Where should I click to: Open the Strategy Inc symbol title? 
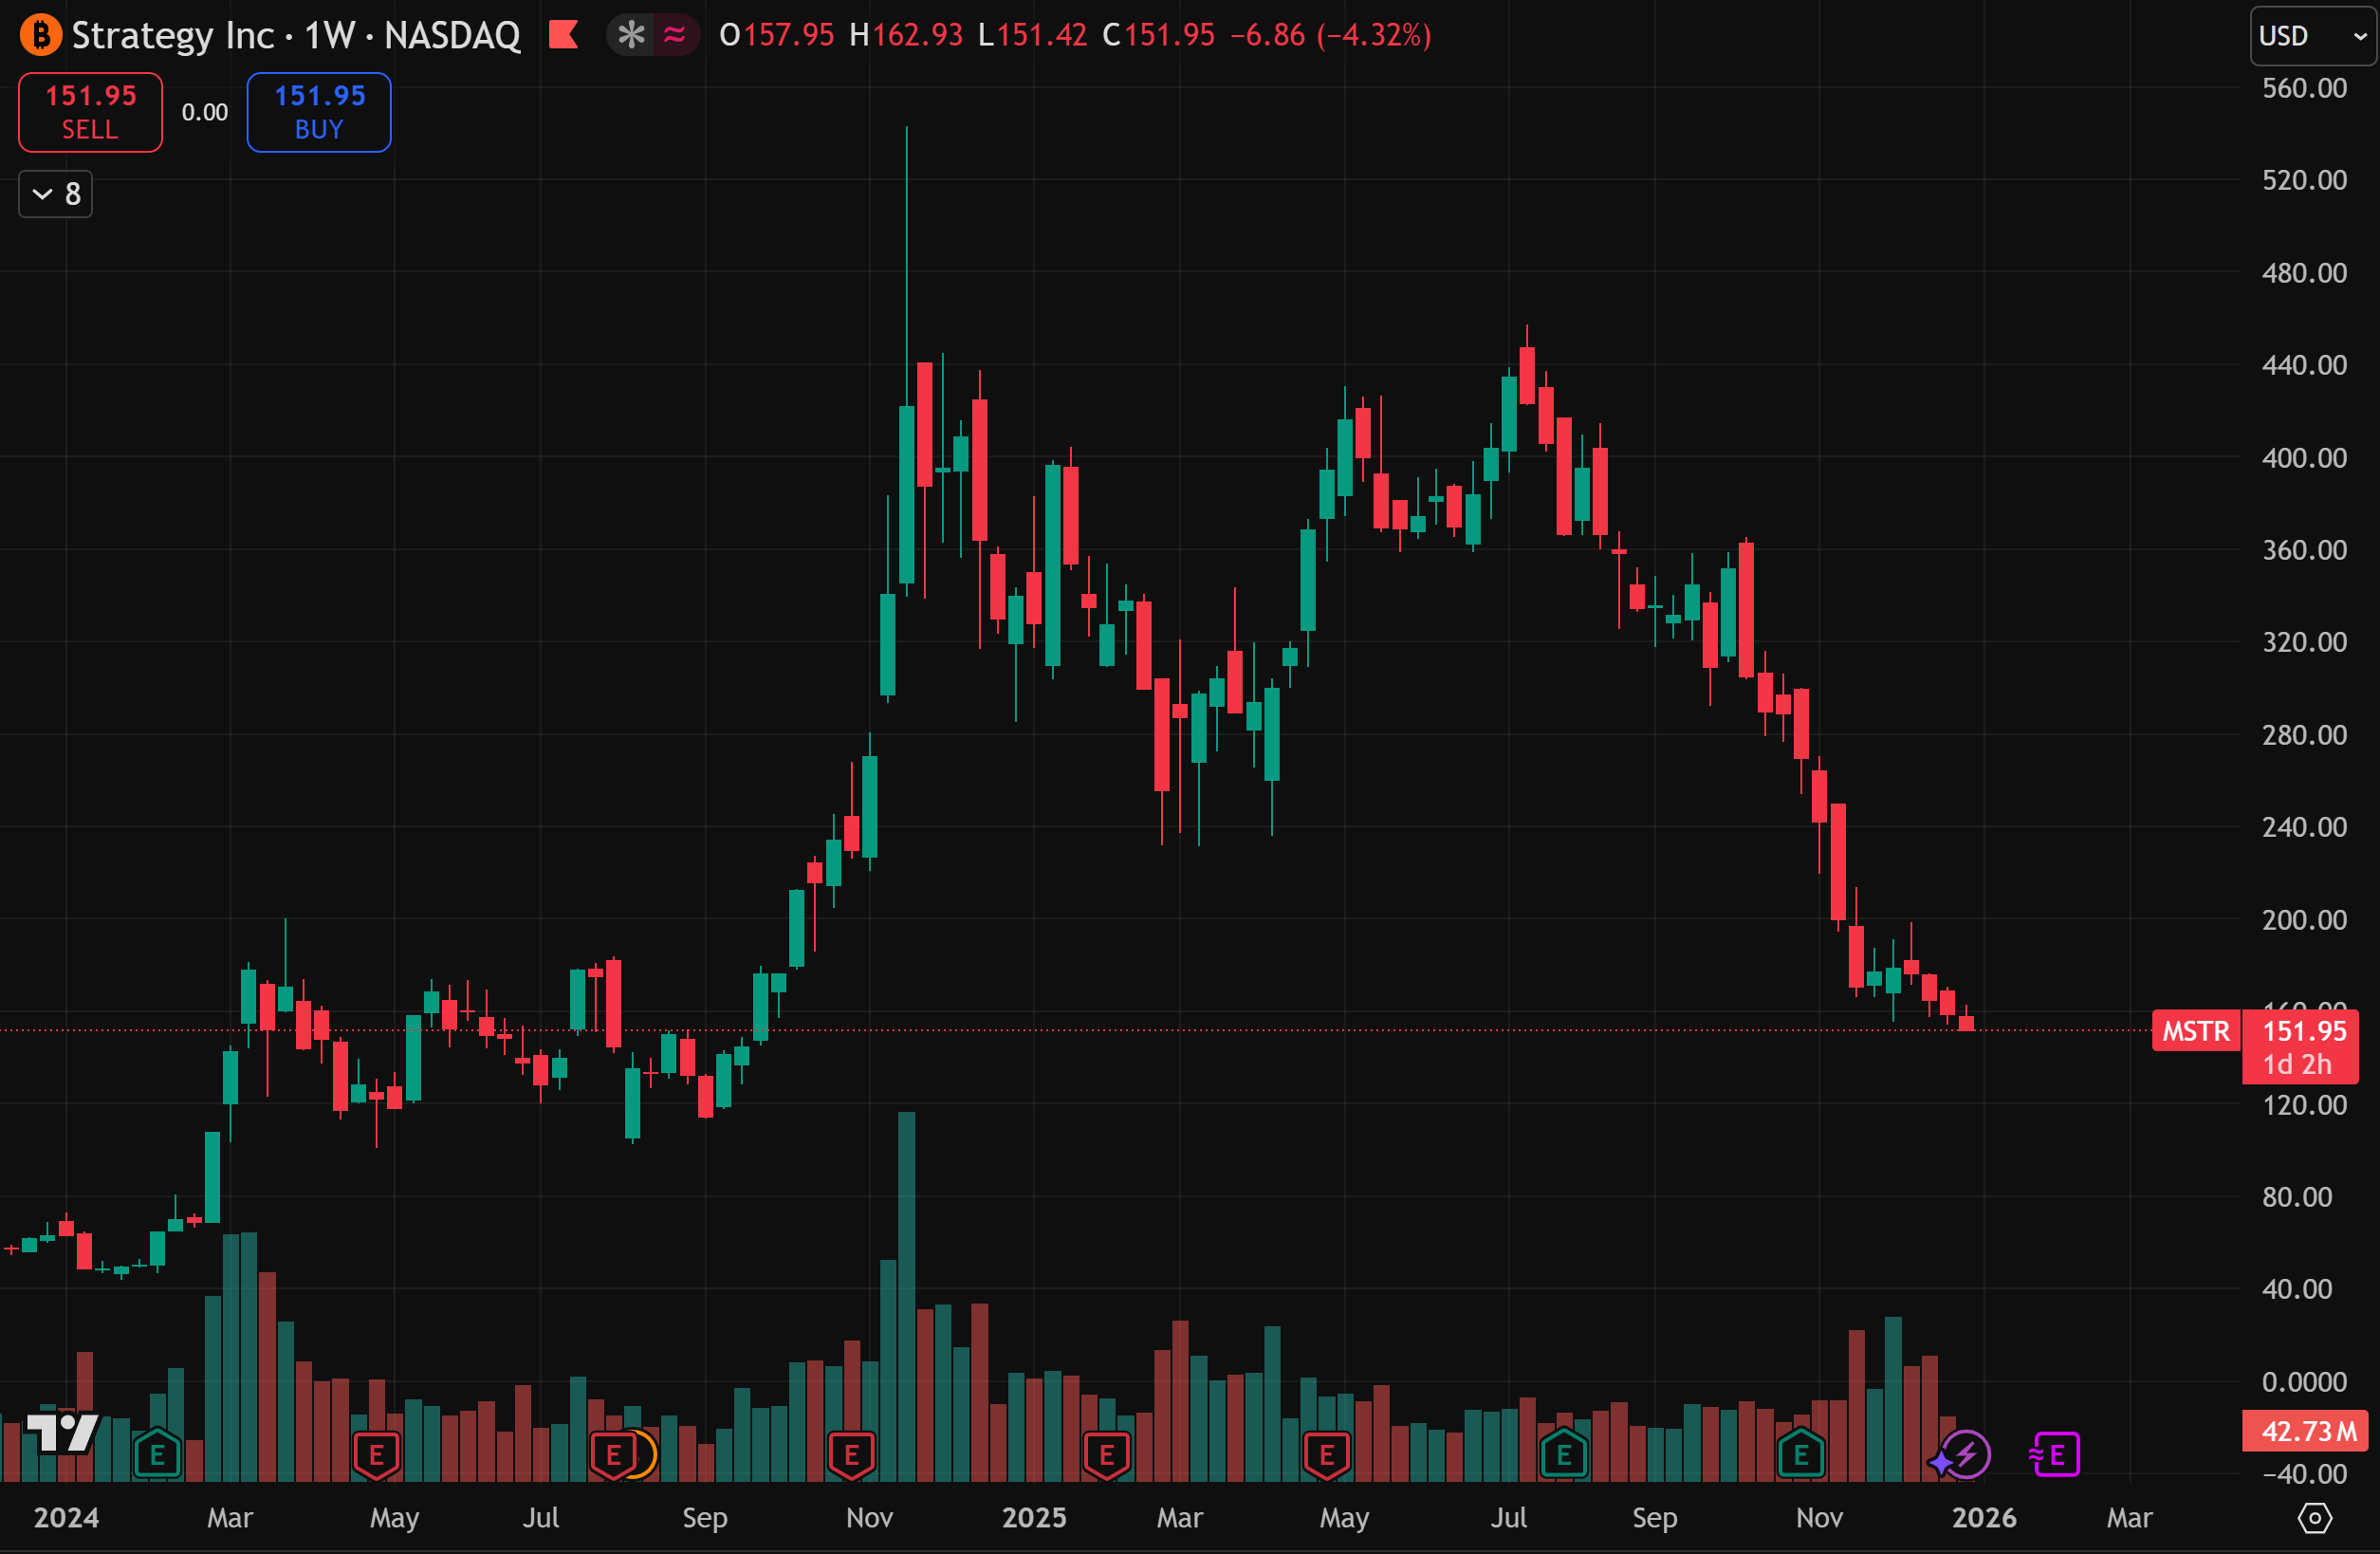click(172, 35)
